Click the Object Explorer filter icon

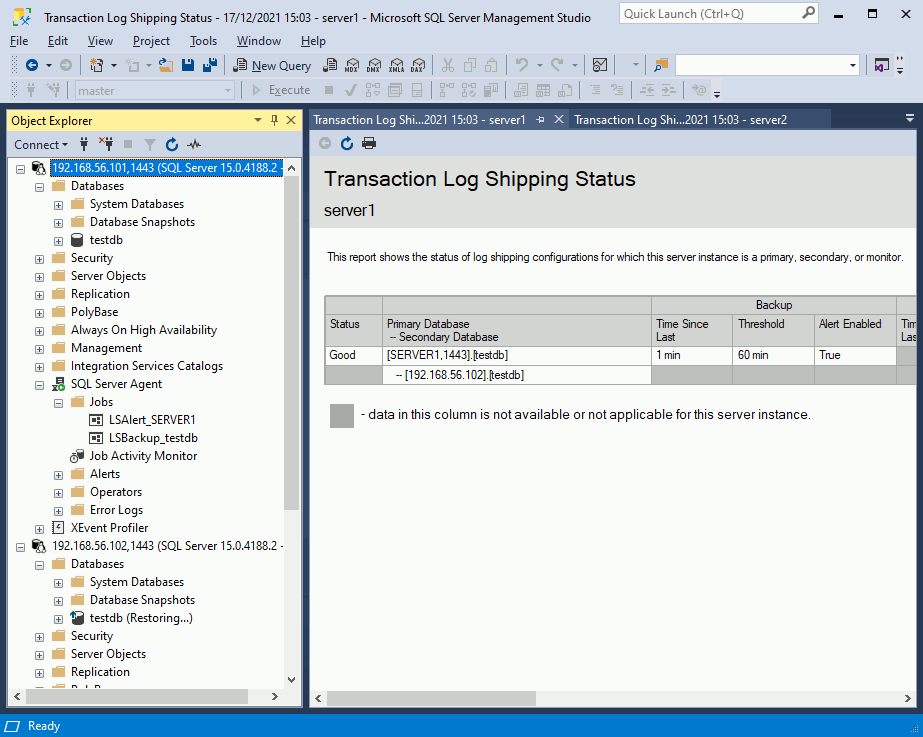(x=150, y=144)
